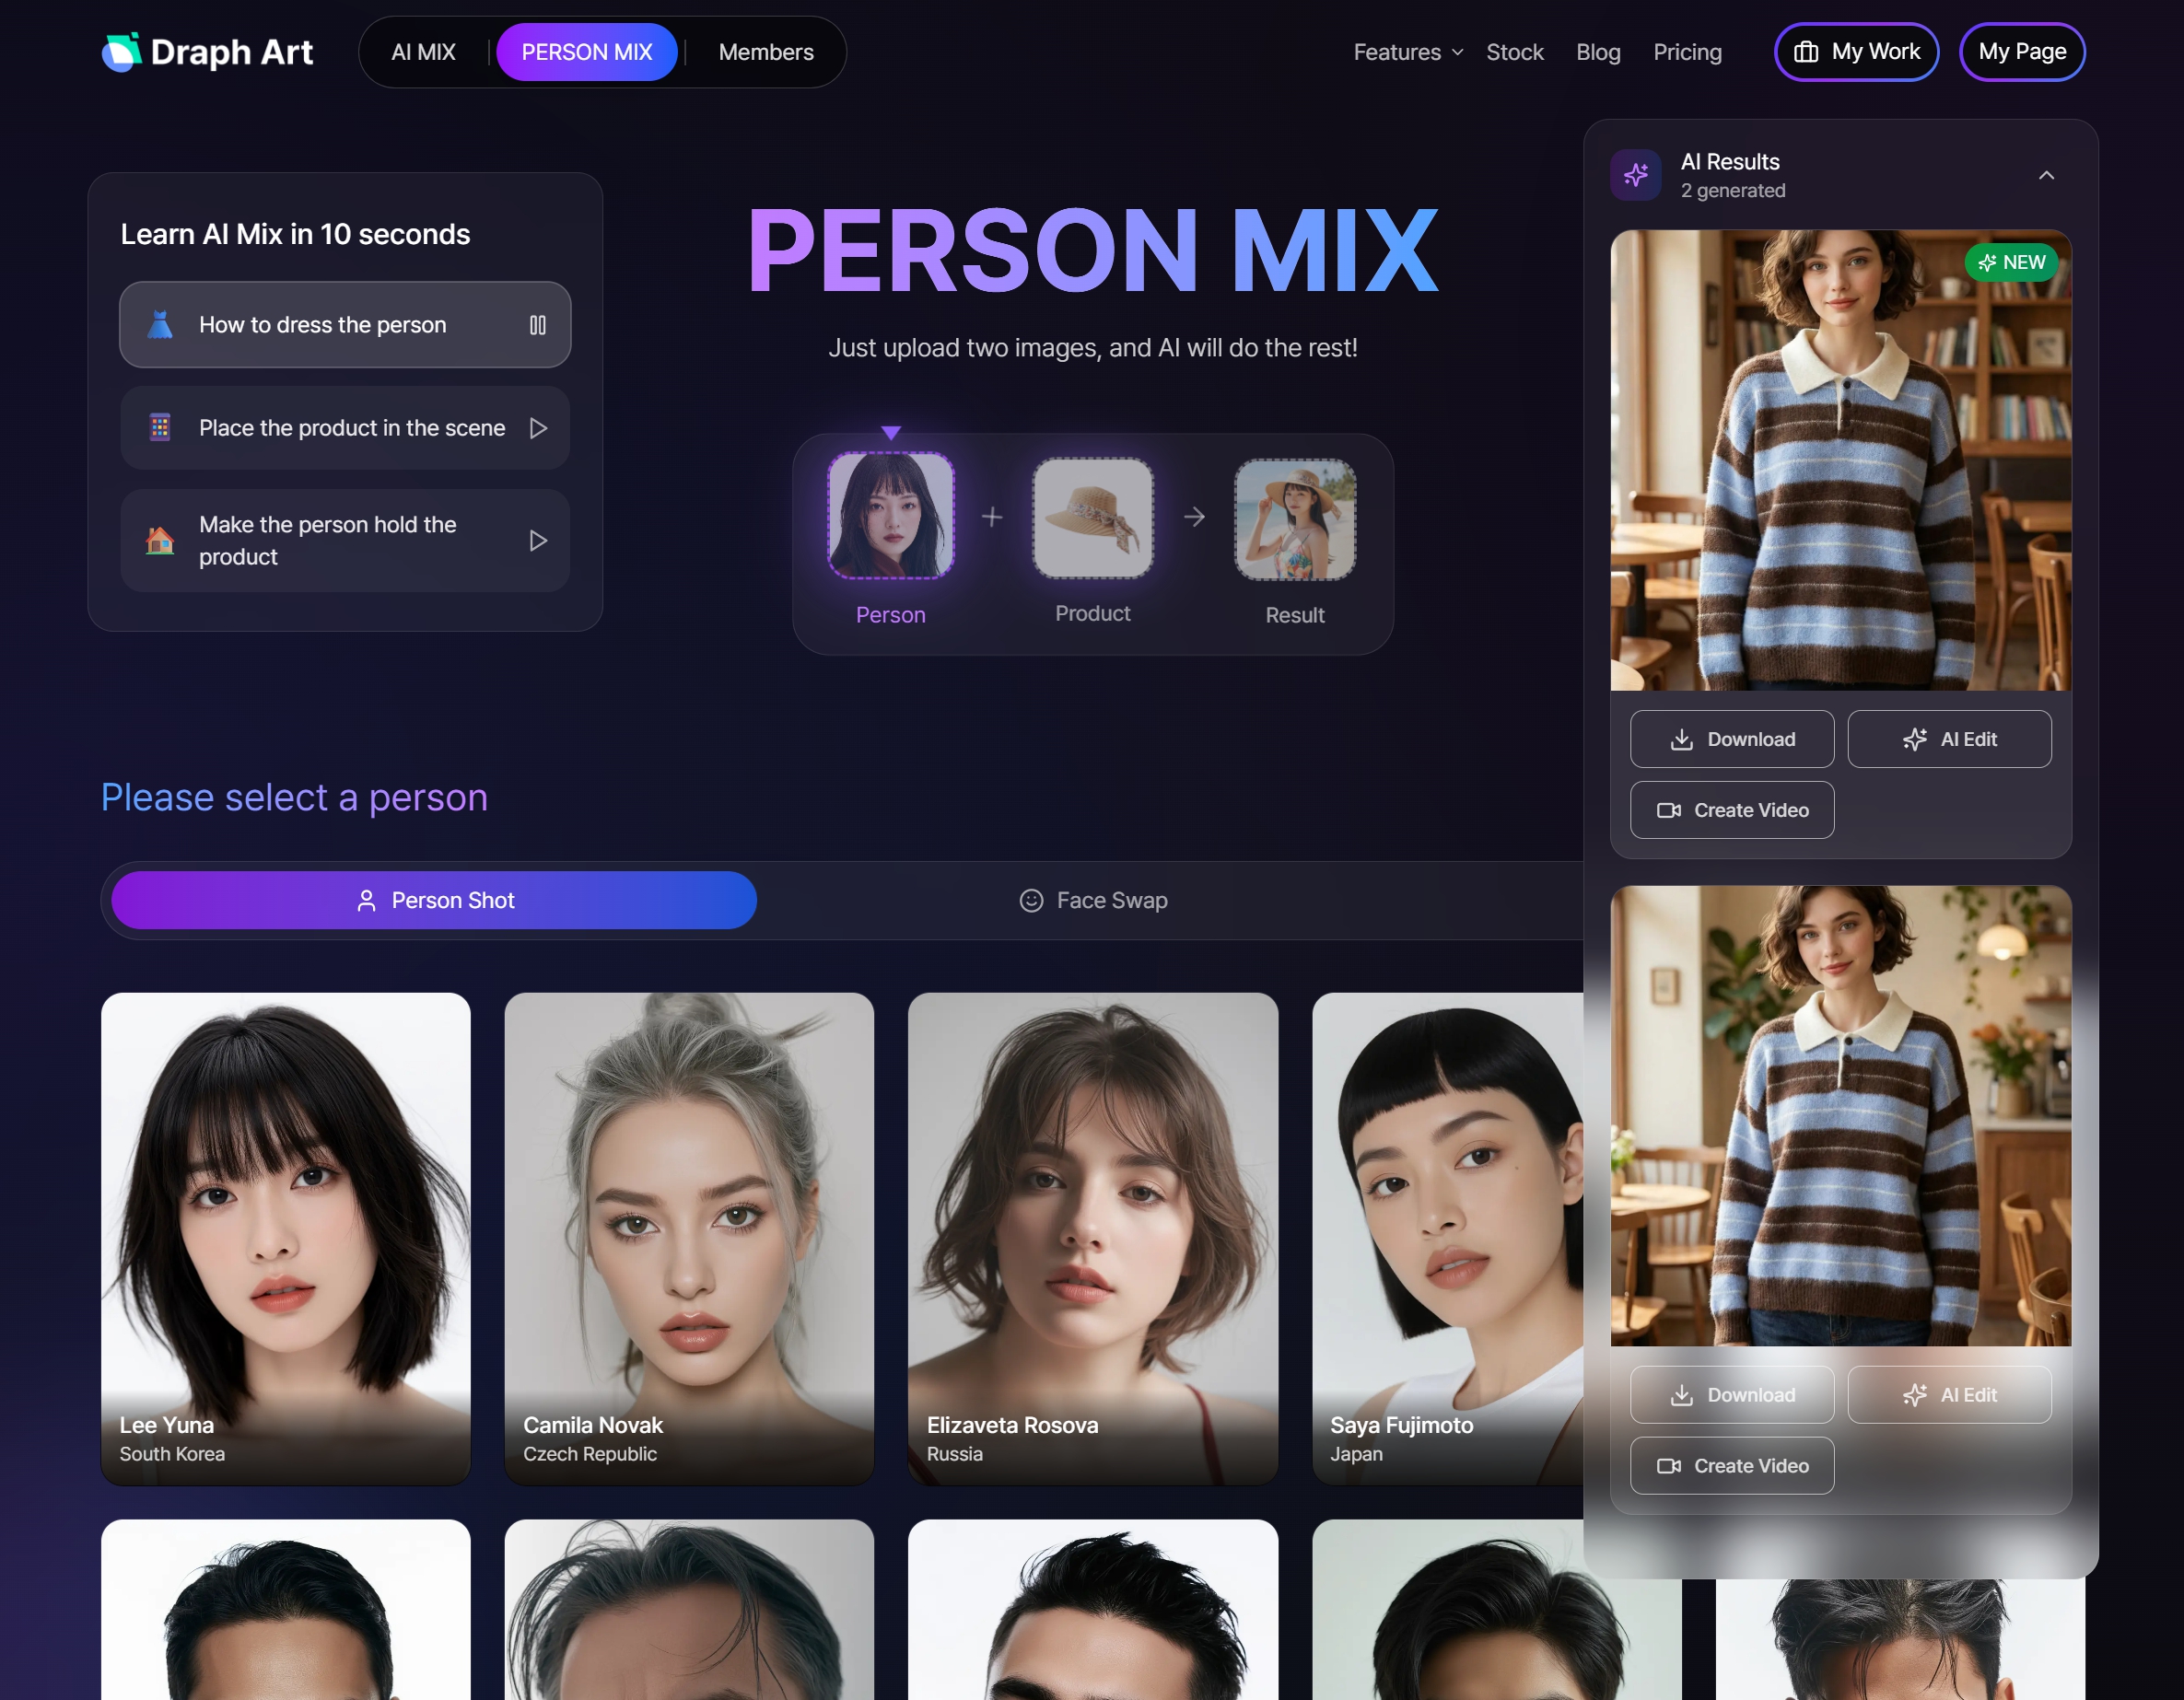Open the Members tab
Viewport: 2184px width, 1700px height.
766,52
